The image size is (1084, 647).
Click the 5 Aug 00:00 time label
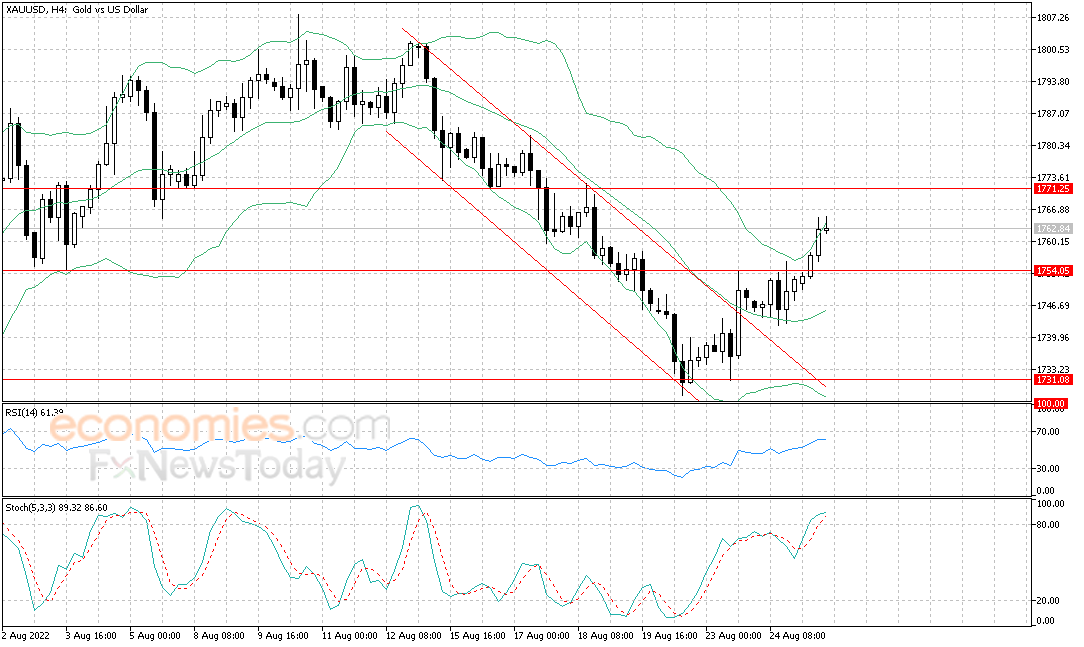pos(155,636)
